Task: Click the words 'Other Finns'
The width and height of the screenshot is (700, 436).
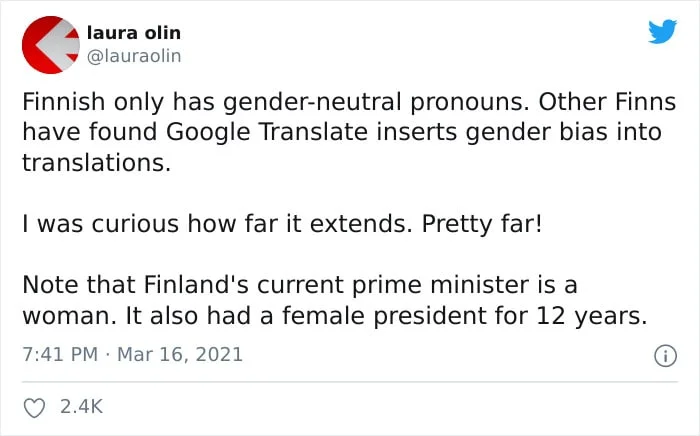Action: 607,102
